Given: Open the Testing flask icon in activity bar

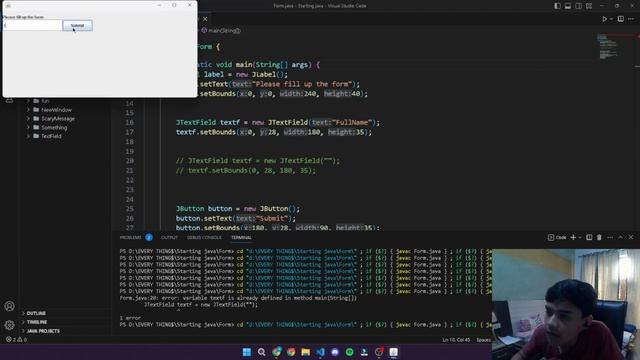Looking at the screenshot, I should tap(9, 100).
